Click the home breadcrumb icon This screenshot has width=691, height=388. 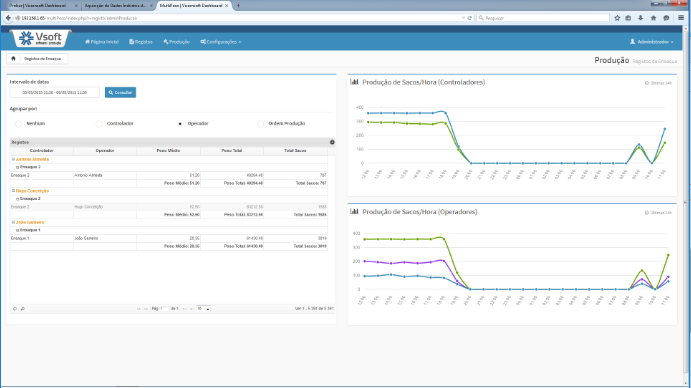(13, 59)
